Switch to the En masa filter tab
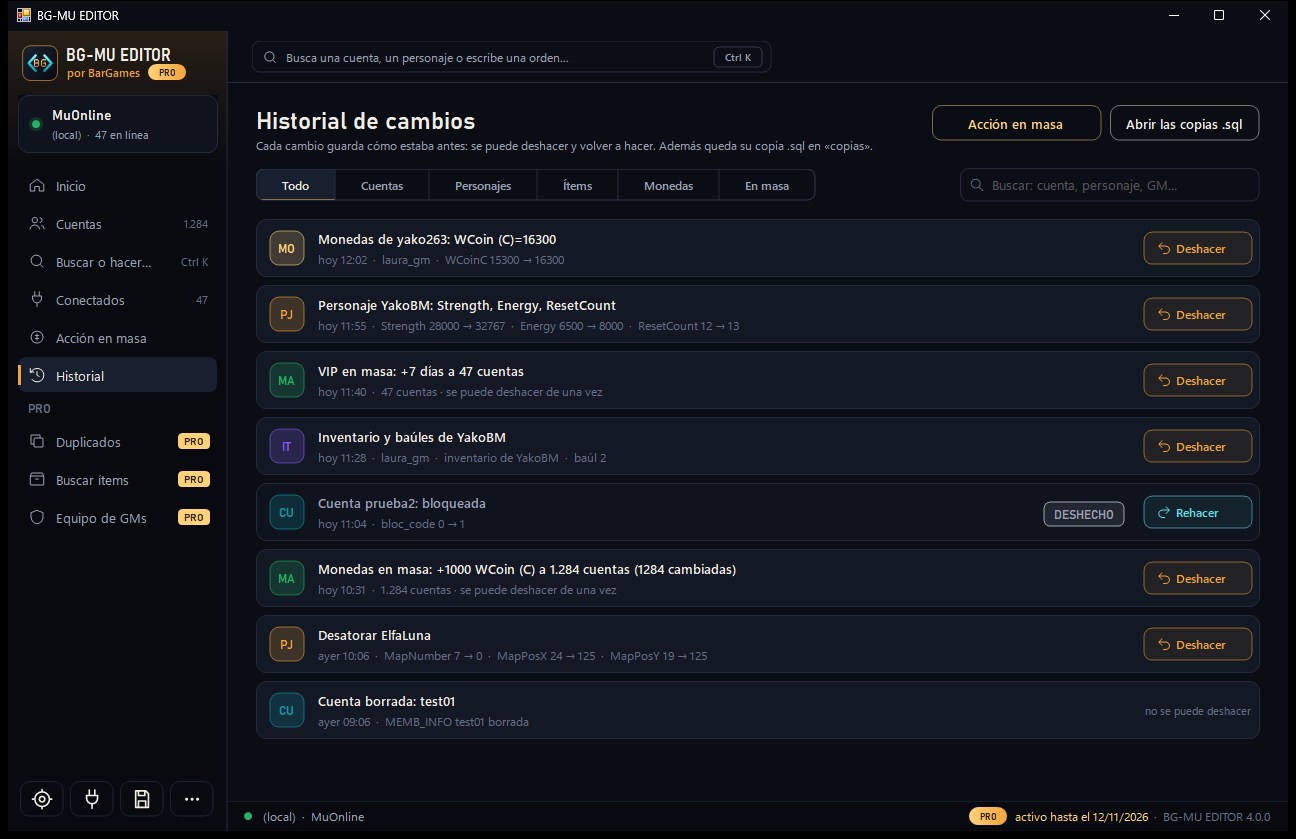Viewport: 1296px width, 839px height. click(x=767, y=186)
